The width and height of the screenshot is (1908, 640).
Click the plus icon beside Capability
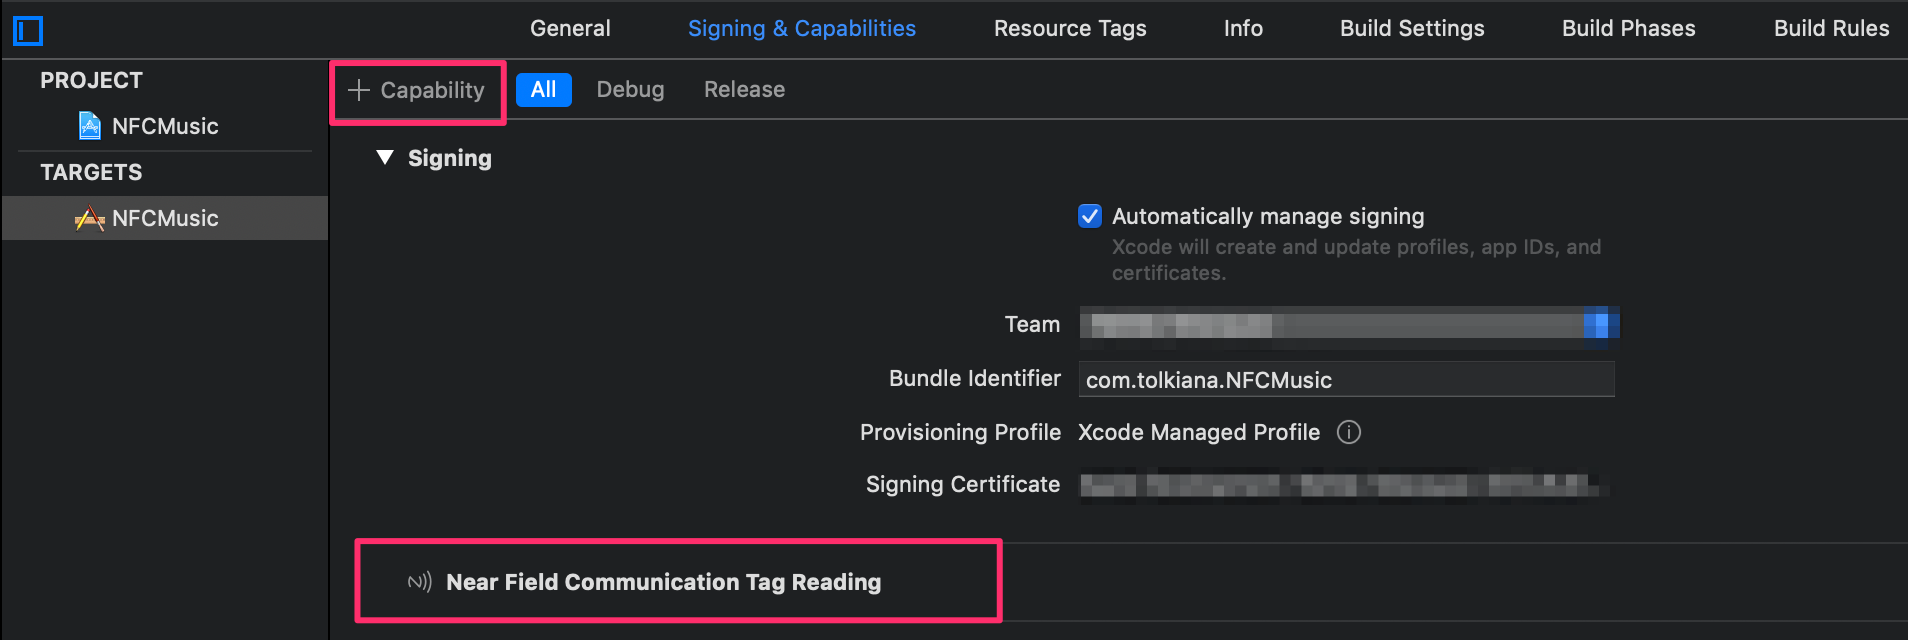point(359,90)
